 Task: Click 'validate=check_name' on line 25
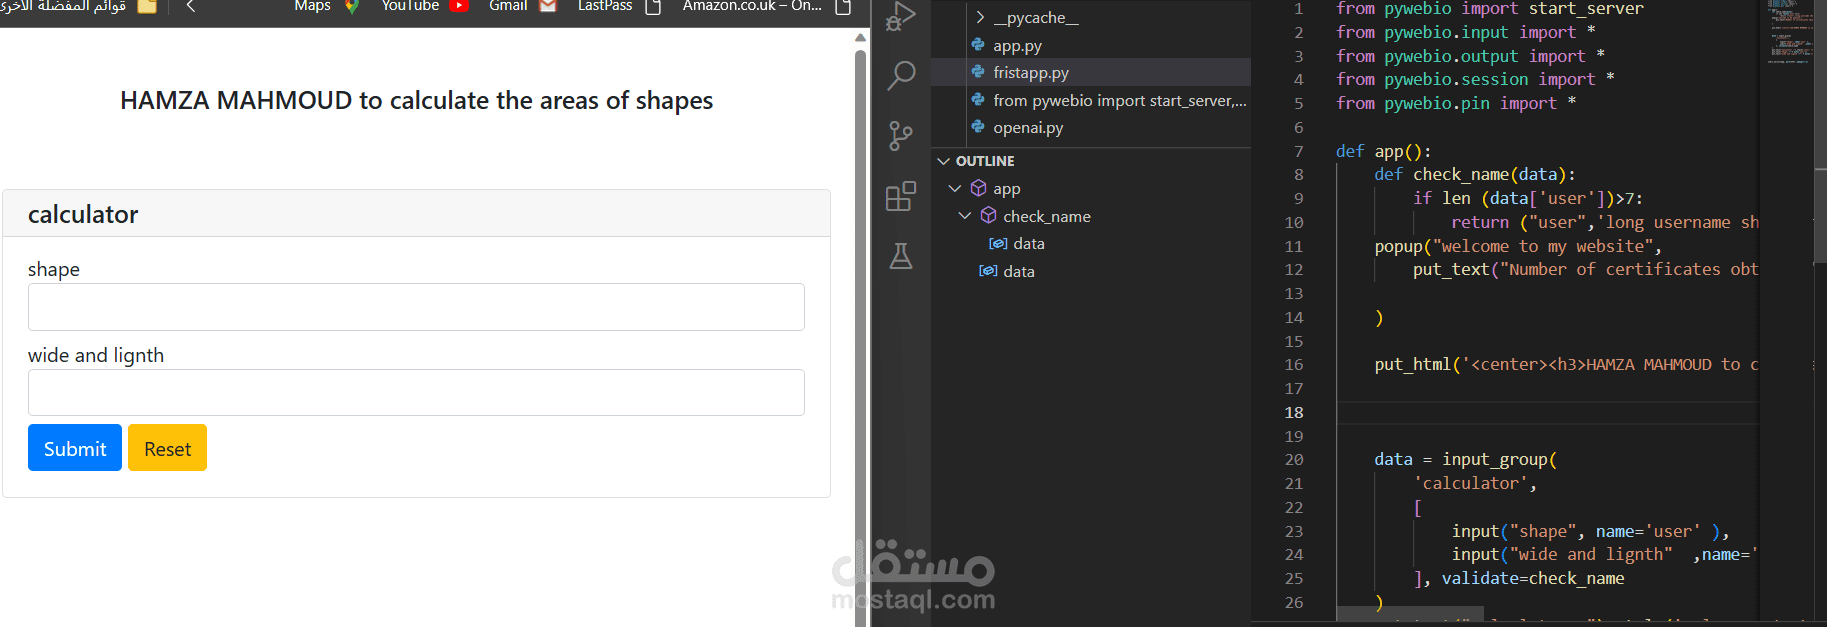1533,578
